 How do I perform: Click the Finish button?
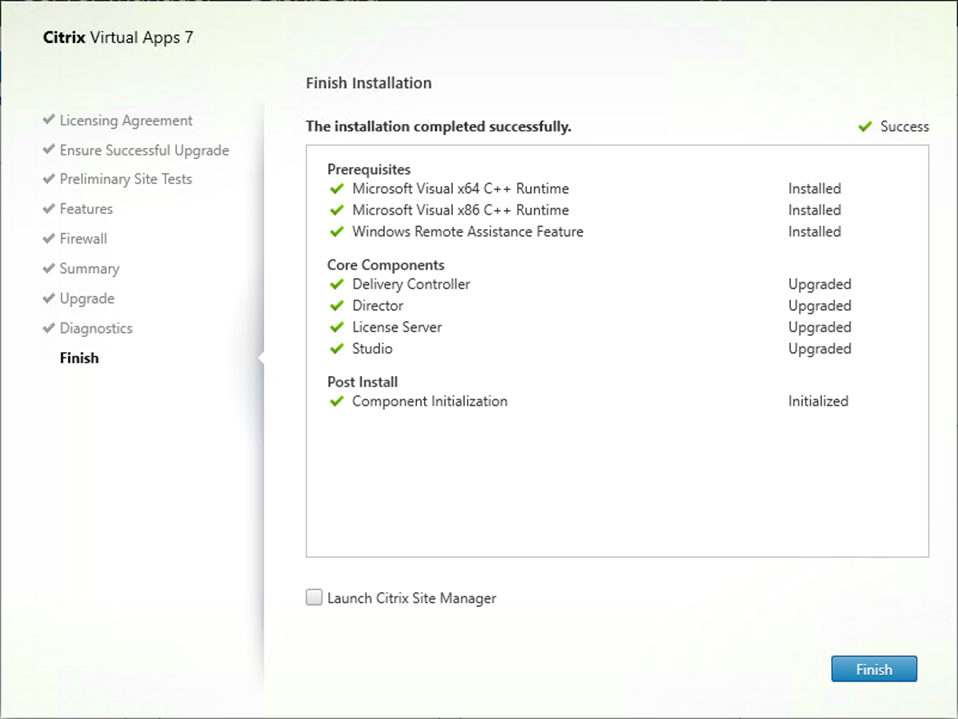click(x=874, y=669)
